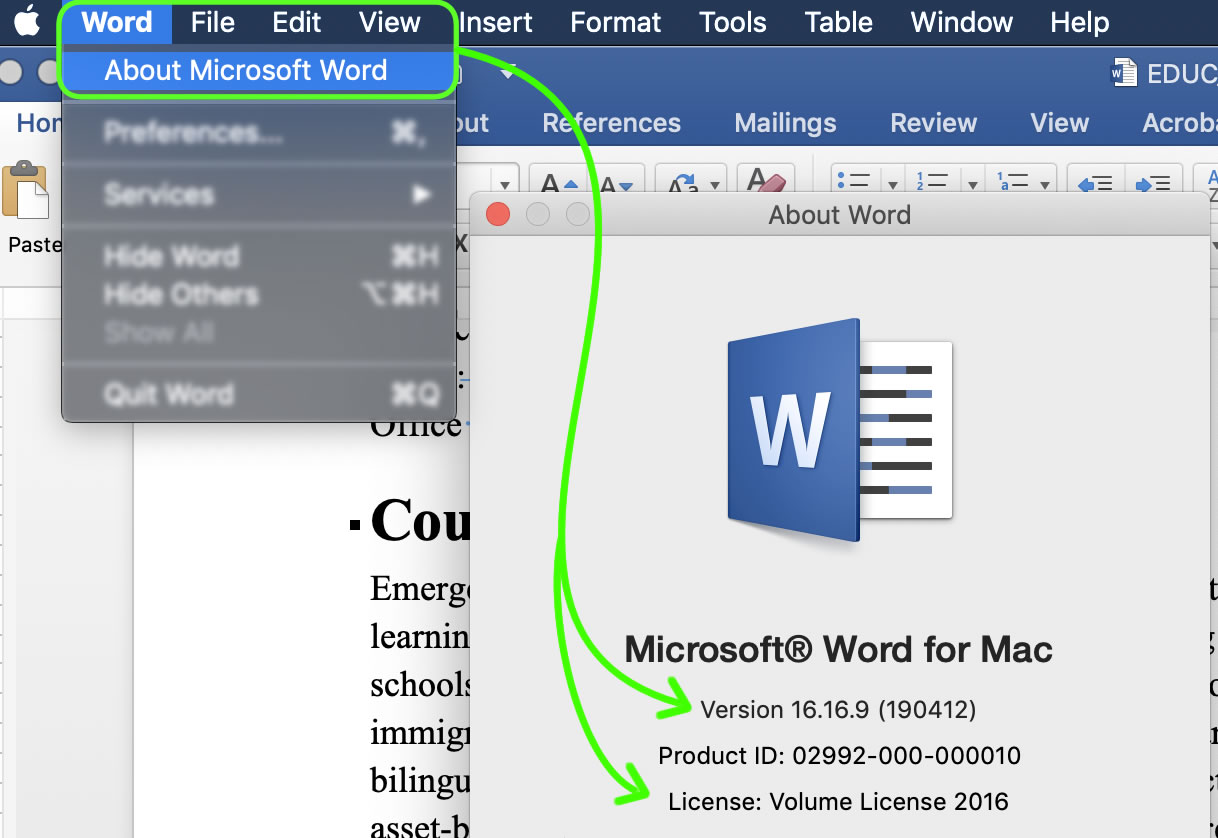Open the Help menu
Viewport: 1218px width, 838px height.
(1080, 22)
